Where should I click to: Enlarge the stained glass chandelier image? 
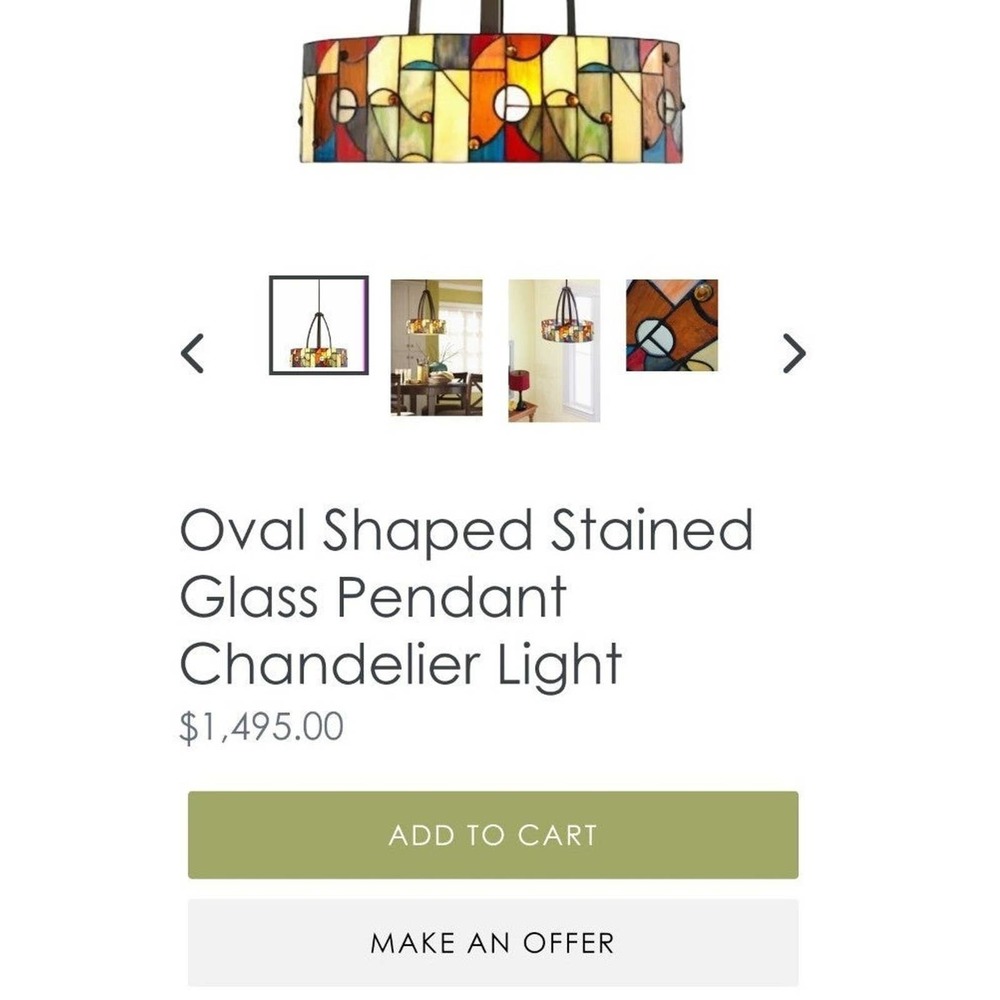click(x=490, y=90)
